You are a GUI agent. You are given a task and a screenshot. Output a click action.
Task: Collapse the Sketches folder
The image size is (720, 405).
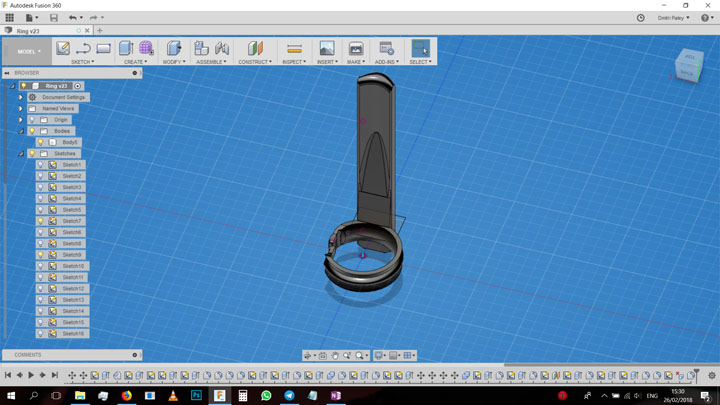click(x=21, y=153)
